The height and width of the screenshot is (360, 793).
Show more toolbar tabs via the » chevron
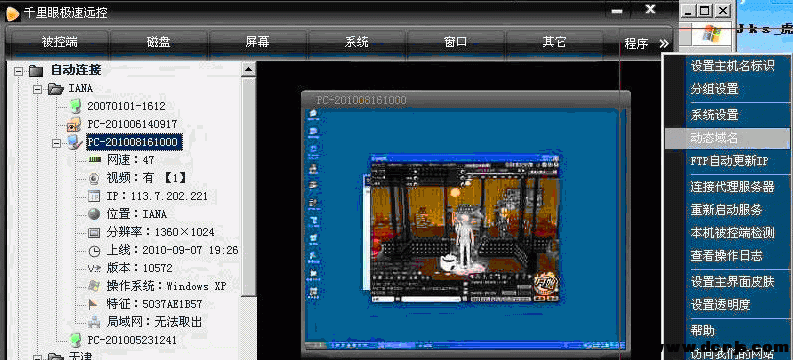pyautogui.click(x=664, y=43)
